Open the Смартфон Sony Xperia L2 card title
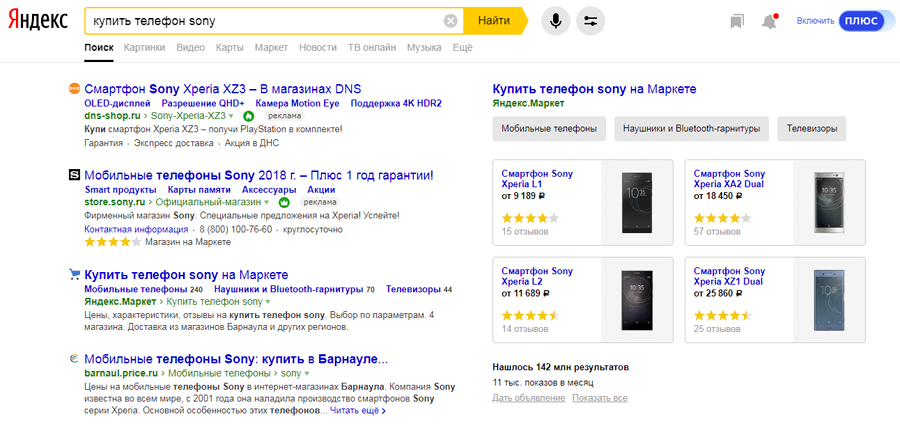Screen dimensions: 900x428 click(x=537, y=277)
